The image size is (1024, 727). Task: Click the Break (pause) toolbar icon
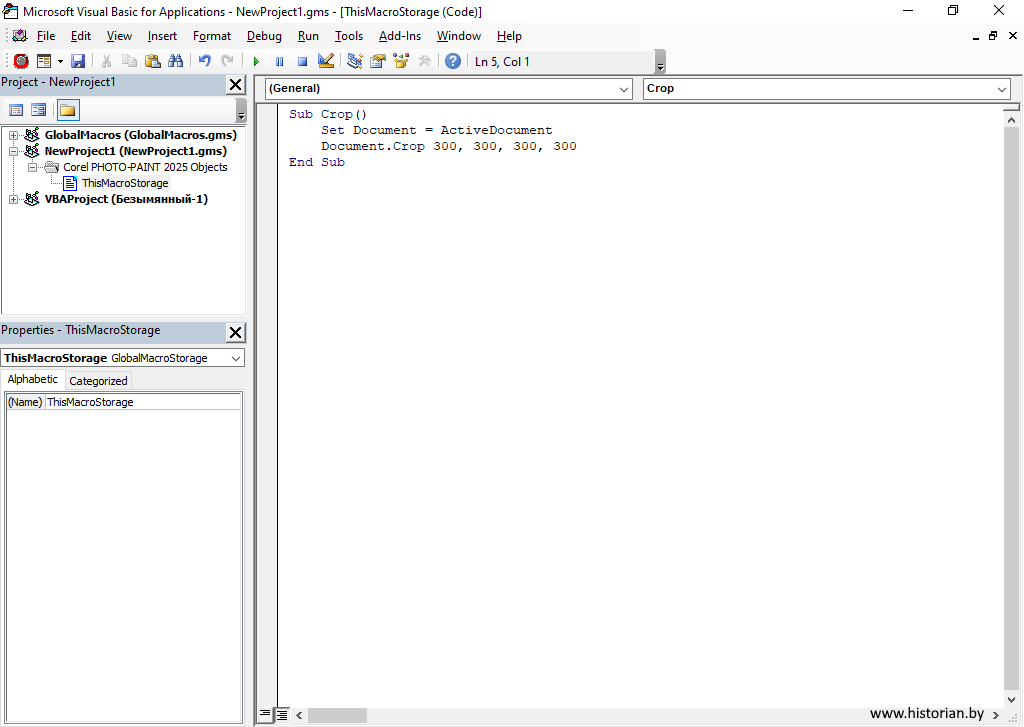pyautogui.click(x=279, y=62)
